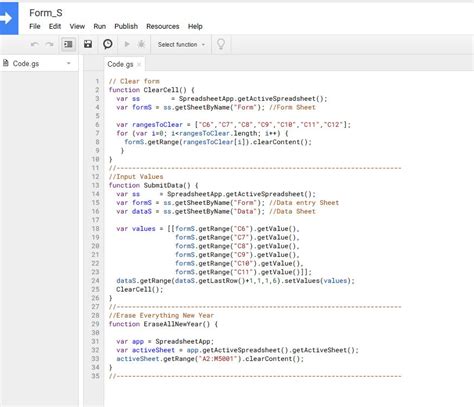Start debugging with the bug icon

click(x=141, y=44)
